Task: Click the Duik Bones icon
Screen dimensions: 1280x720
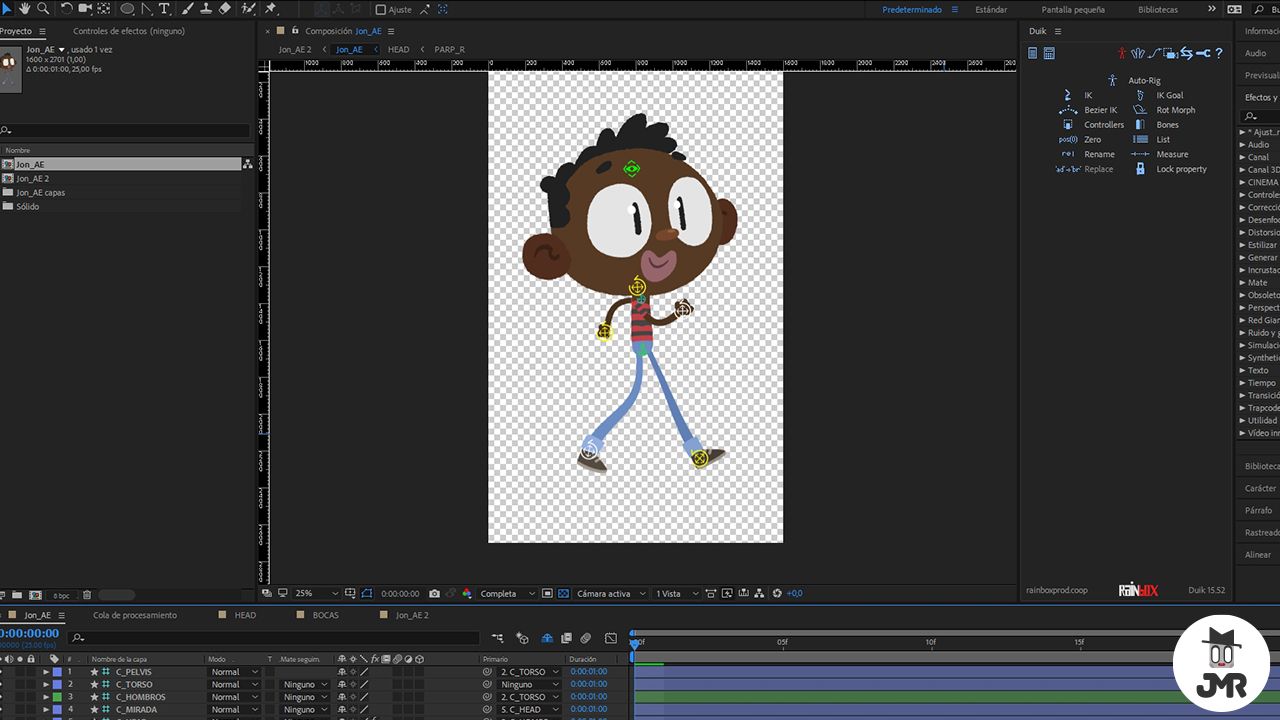Action: tap(1139, 125)
